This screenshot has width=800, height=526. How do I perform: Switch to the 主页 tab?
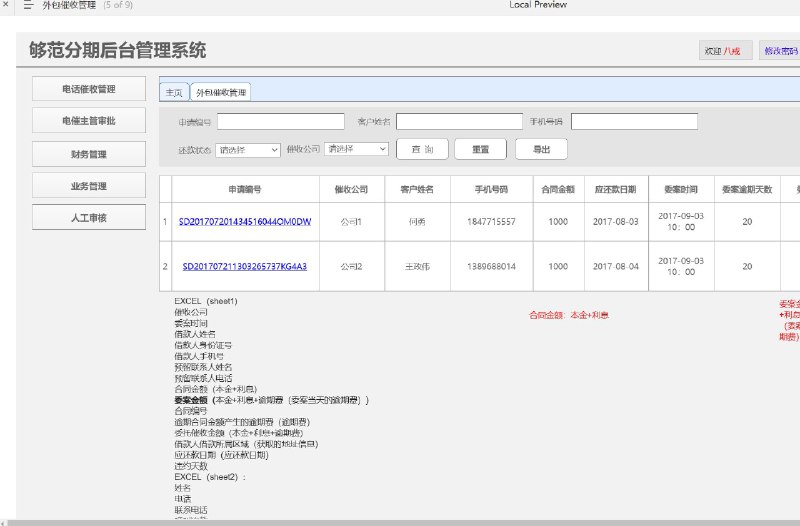pos(174,92)
